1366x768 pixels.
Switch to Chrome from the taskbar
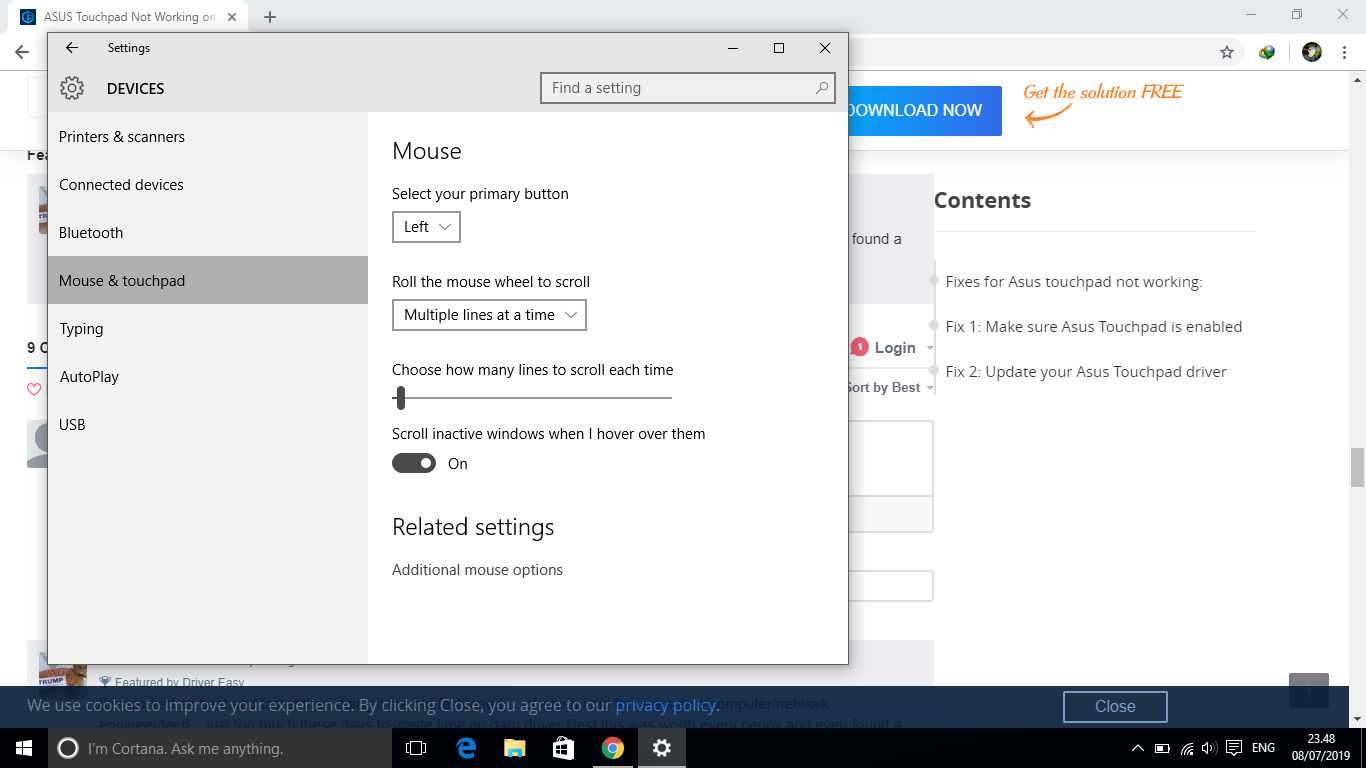pos(612,748)
